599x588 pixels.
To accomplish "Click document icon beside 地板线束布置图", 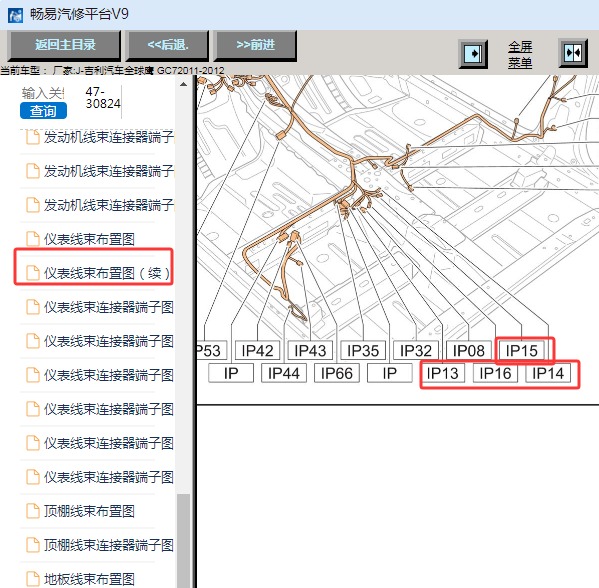I will point(33,579).
